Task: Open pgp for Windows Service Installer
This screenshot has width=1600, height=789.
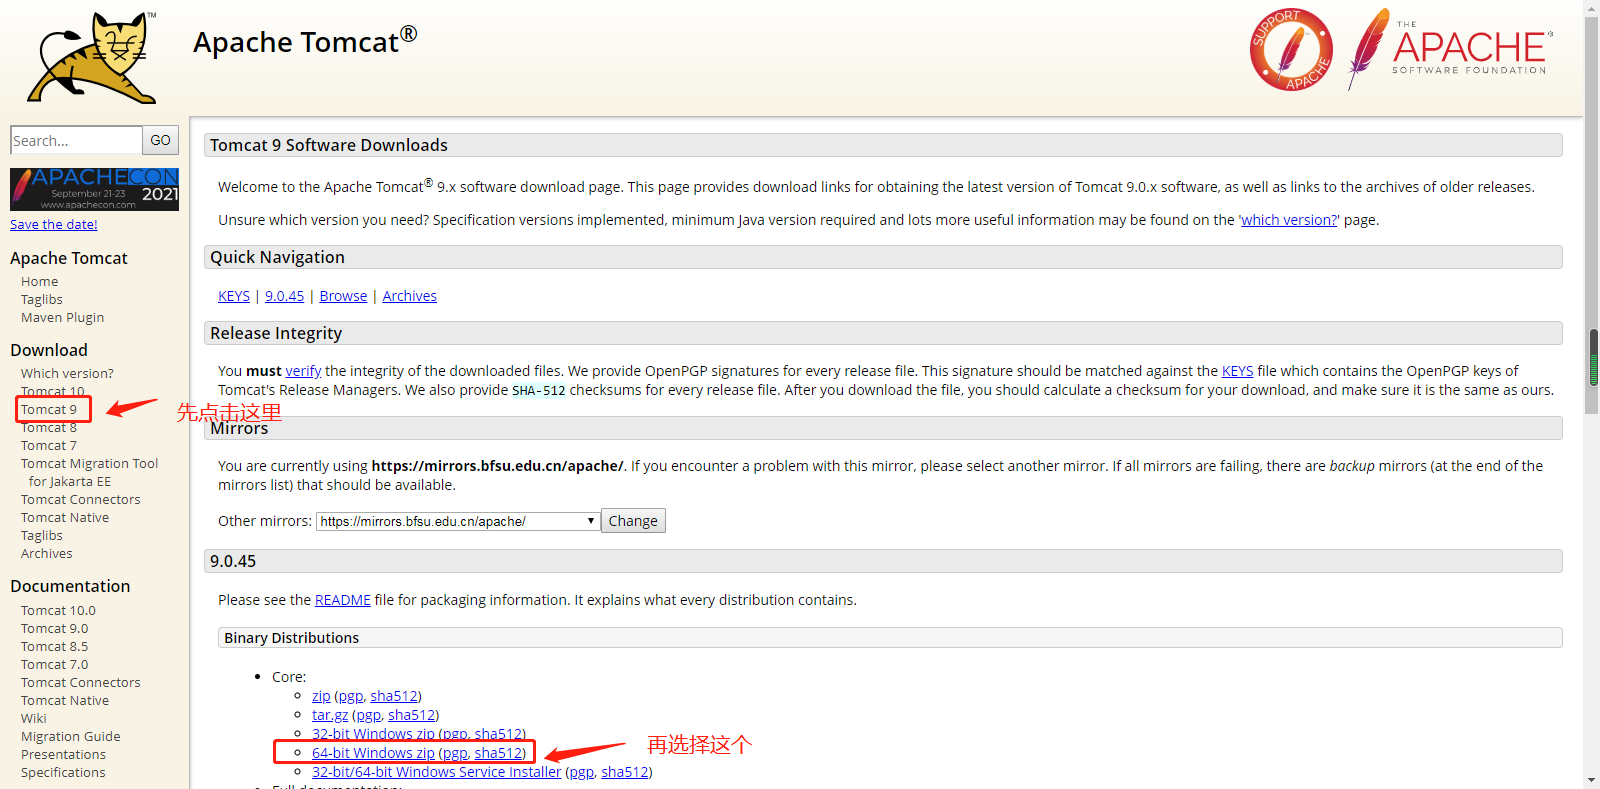Action: coord(582,772)
